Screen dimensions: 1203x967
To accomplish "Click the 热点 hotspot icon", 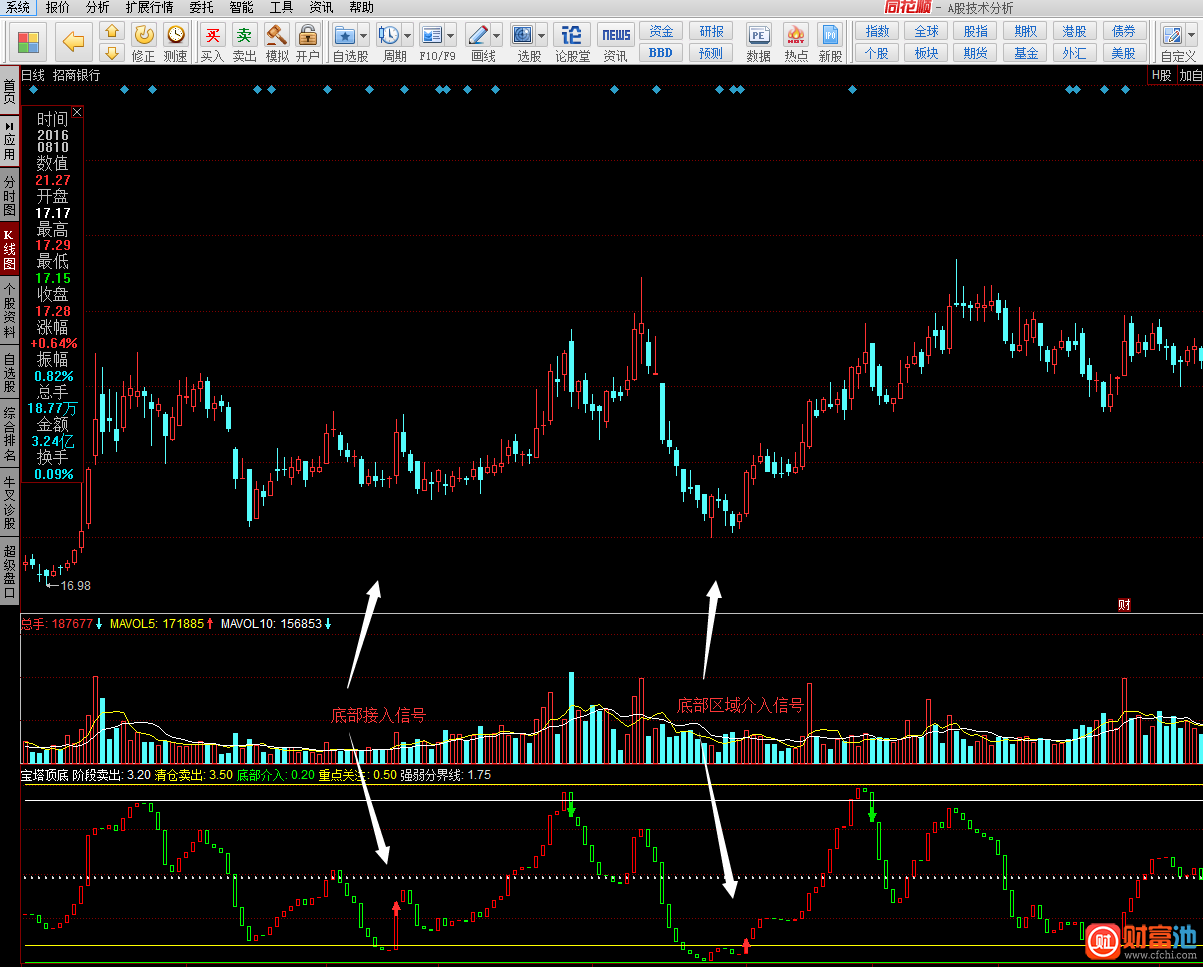I will (796, 43).
